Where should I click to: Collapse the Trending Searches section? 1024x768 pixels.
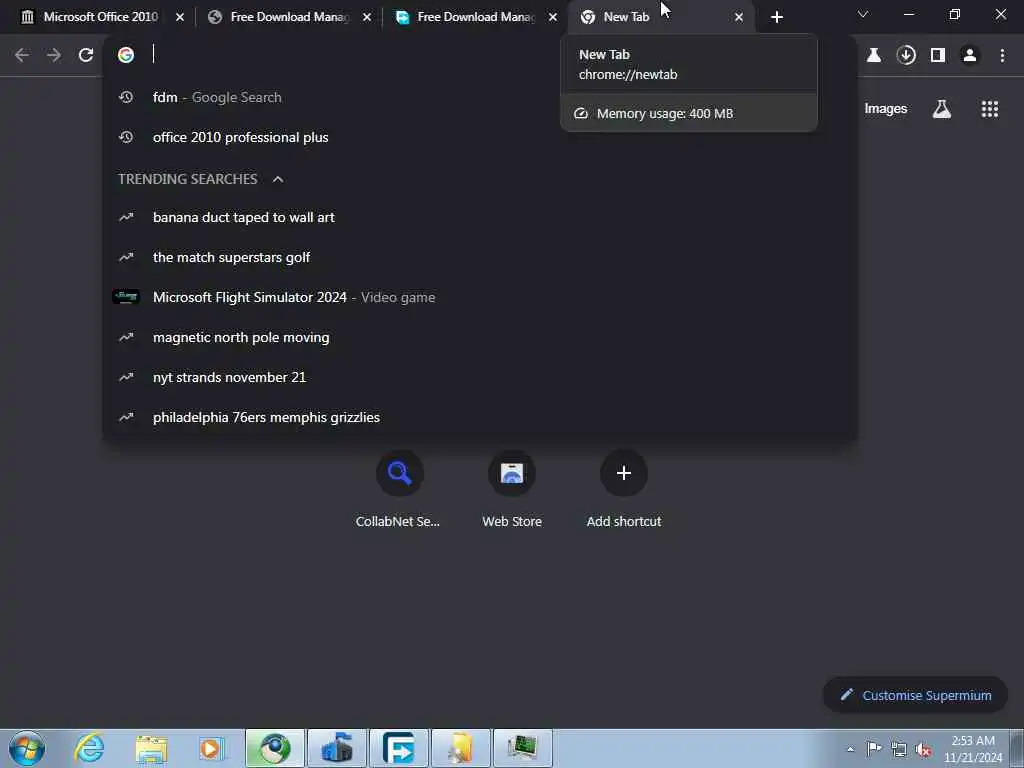278,179
